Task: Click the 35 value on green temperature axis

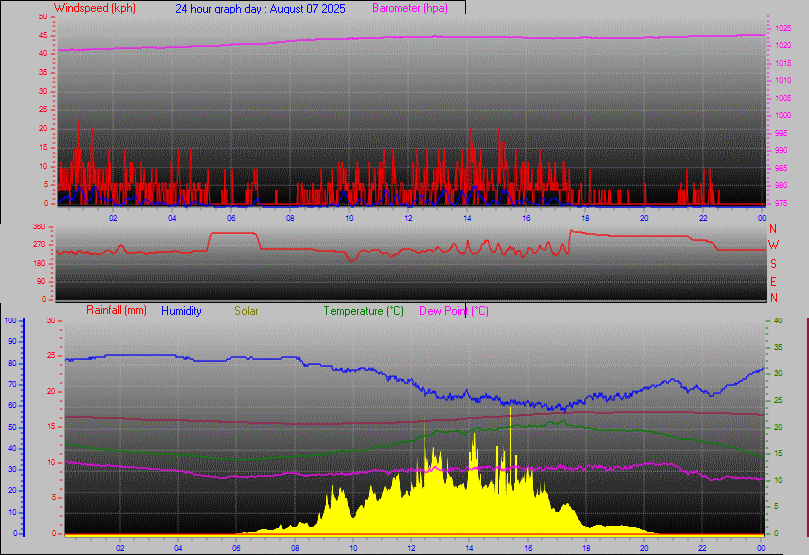Action: [778, 347]
